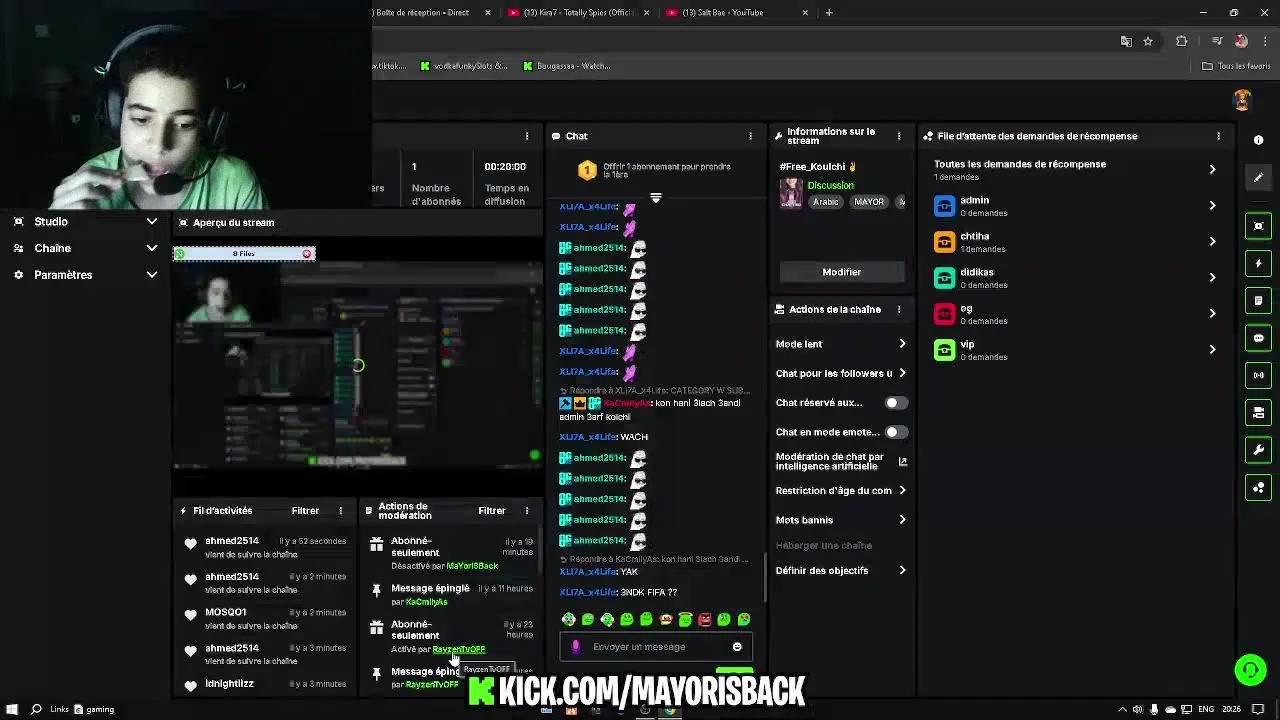The width and height of the screenshot is (1280, 720).
Task: Click the translate page icon in address bar
Action: pos(1126,41)
